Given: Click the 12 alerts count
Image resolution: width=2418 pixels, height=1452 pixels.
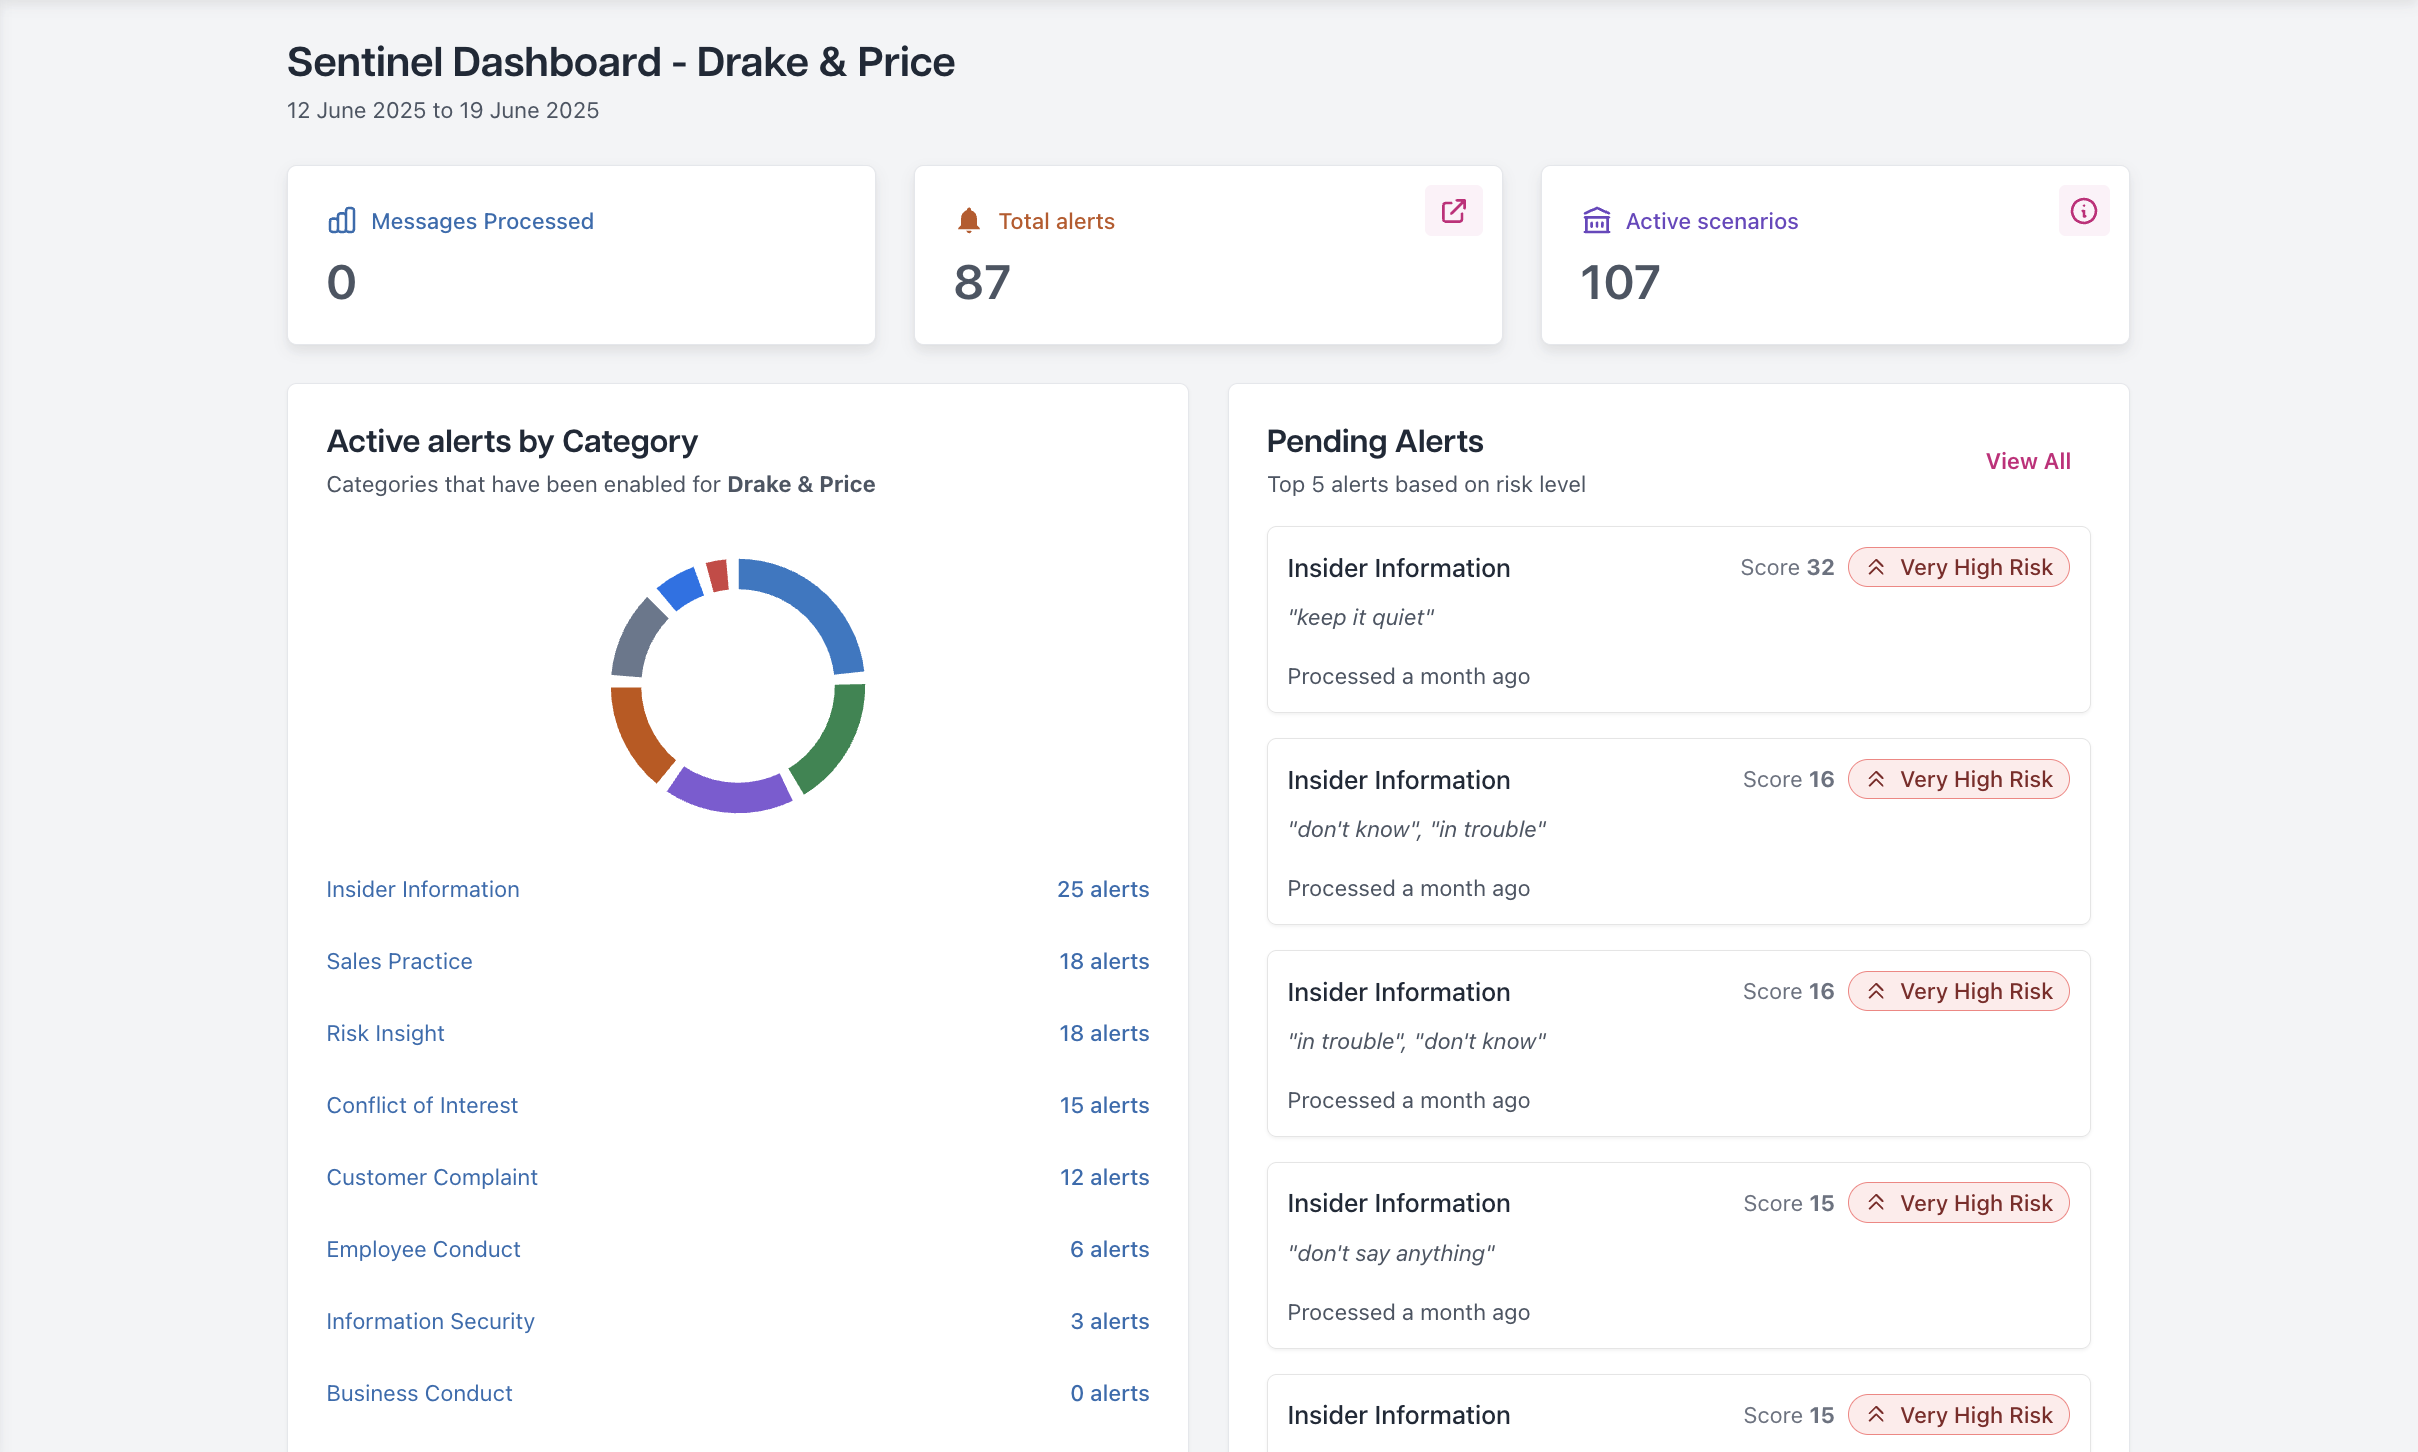Looking at the screenshot, I should [1104, 1177].
